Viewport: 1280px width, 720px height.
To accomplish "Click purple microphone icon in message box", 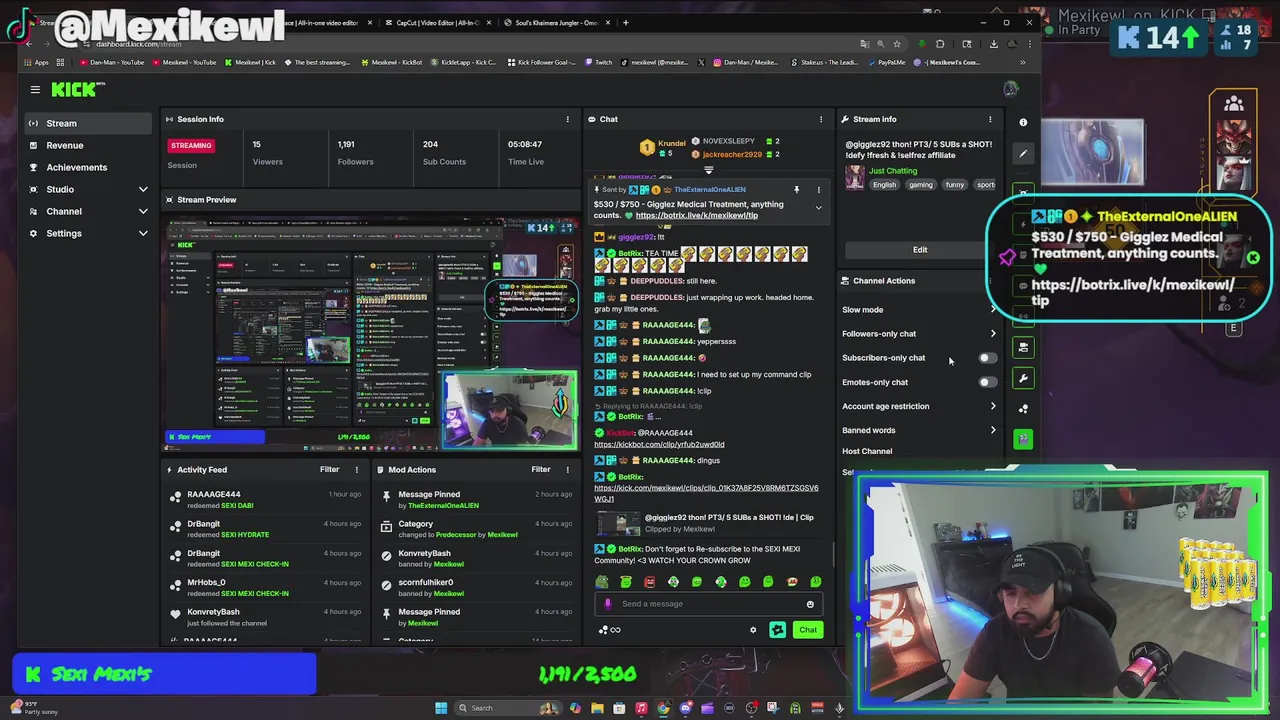I will pos(608,604).
